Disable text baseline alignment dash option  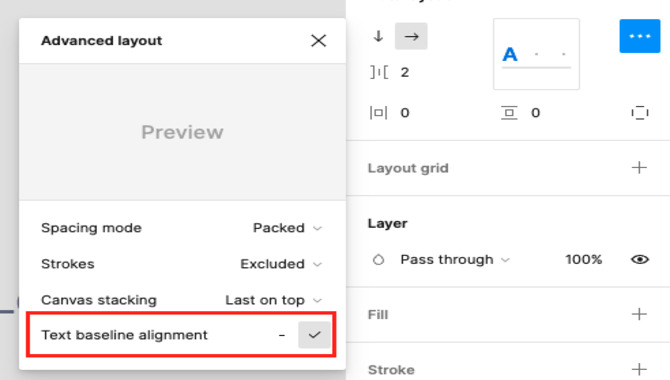point(282,335)
